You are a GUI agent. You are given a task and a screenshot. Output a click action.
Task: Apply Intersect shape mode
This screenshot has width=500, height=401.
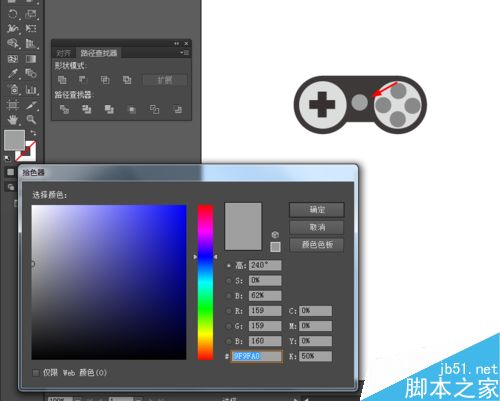click(105, 80)
